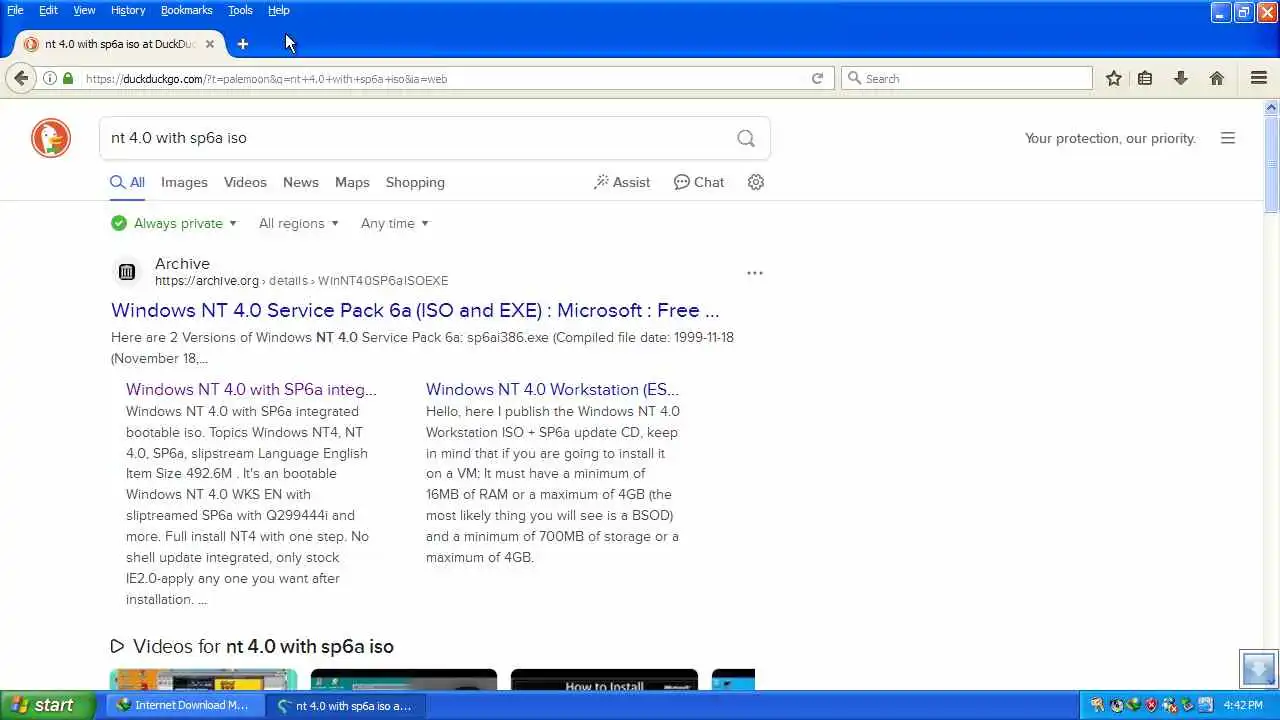This screenshot has width=1280, height=720.
Task: Click the floating download arrow box
Action: 1258,668
